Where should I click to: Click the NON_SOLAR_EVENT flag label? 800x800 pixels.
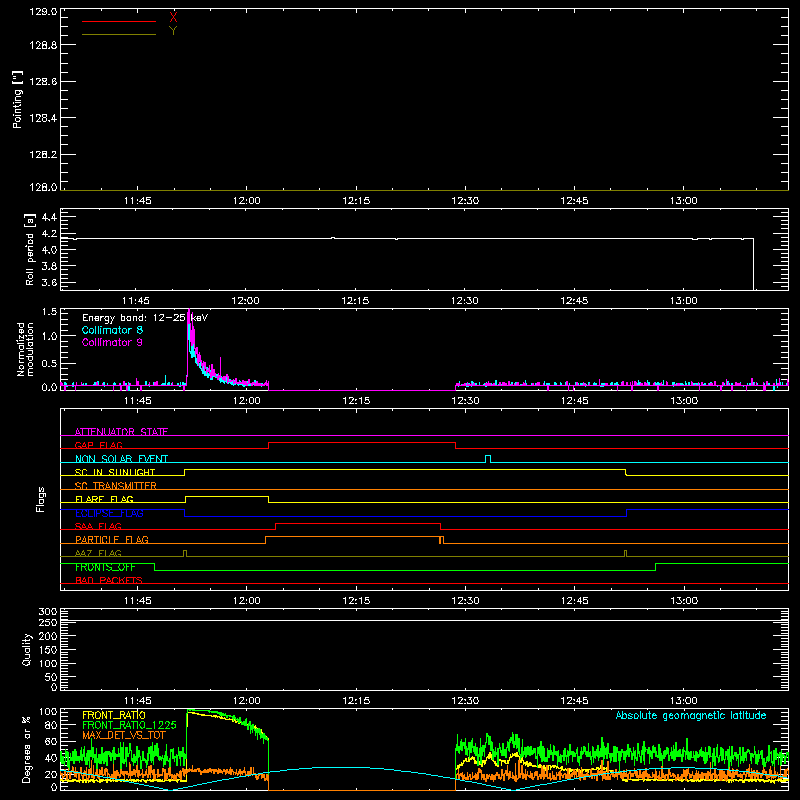[x=121, y=459]
